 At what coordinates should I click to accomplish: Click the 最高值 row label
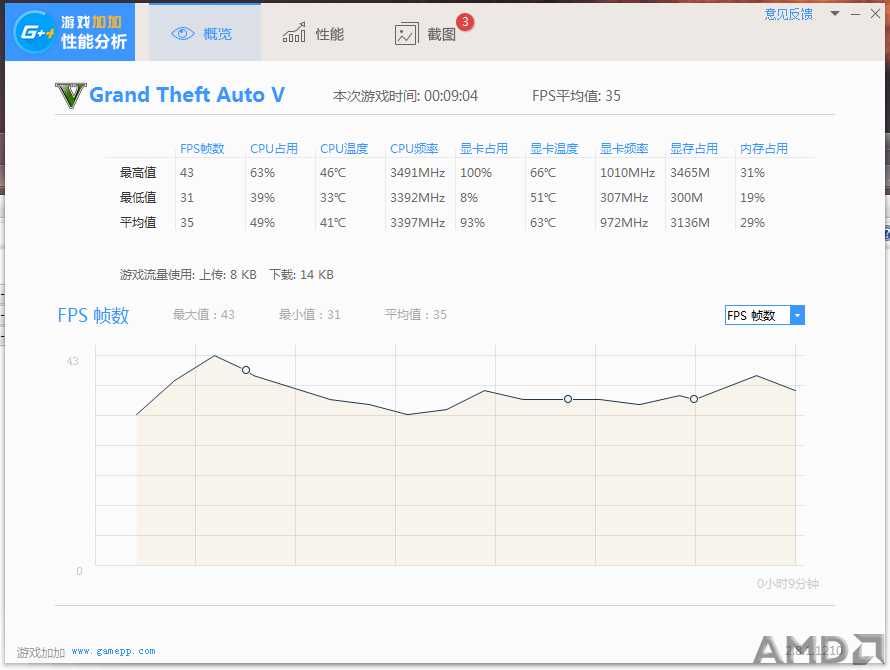click(x=138, y=173)
